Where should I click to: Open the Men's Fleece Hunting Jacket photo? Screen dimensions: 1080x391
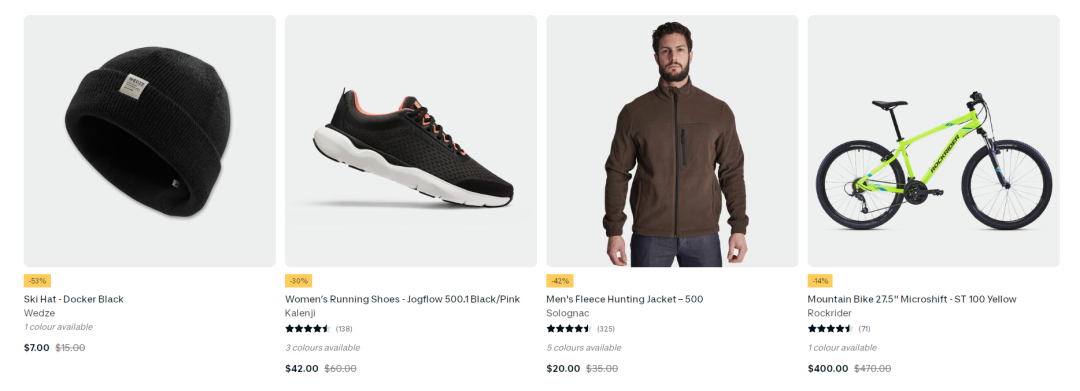(672, 141)
